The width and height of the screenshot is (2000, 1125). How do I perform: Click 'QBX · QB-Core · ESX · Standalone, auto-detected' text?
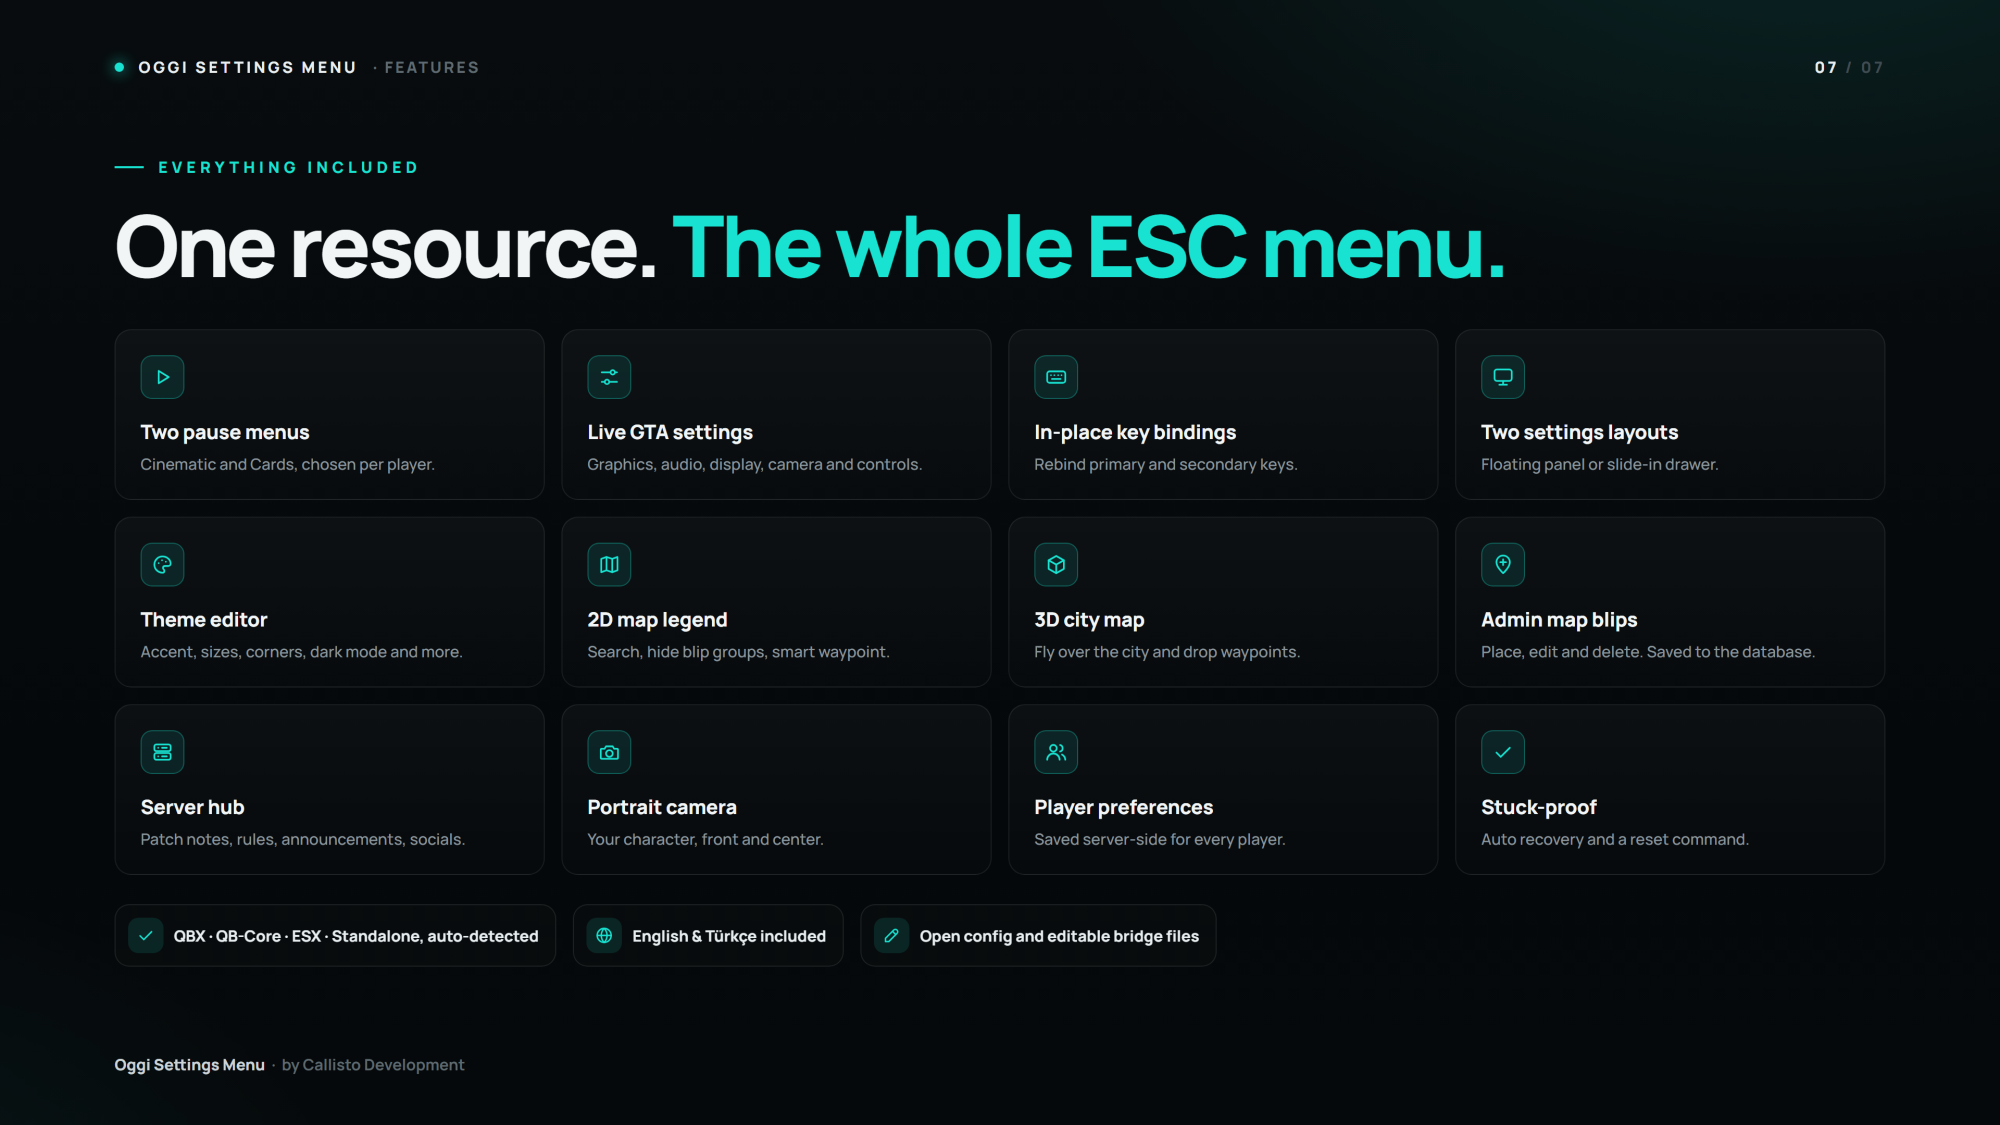click(356, 936)
